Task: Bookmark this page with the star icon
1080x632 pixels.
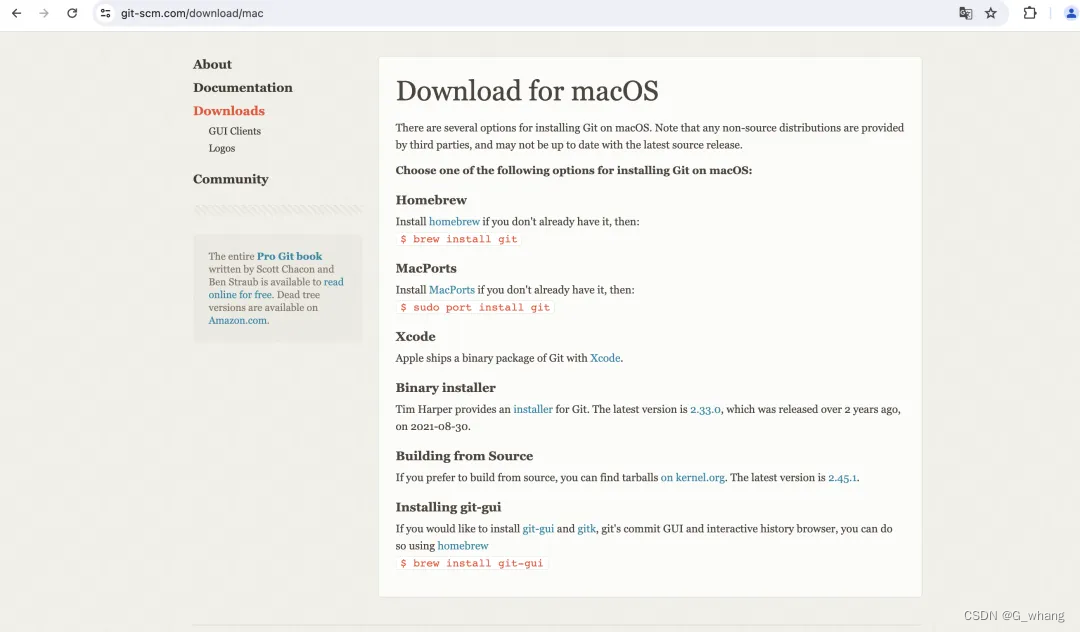Action: pos(990,13)
